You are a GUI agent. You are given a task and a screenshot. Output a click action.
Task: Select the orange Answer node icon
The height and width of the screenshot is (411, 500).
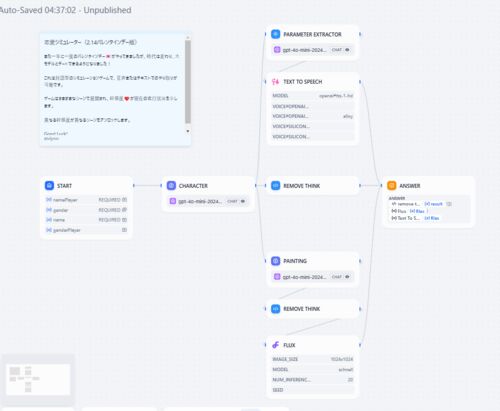pos(392,186)
